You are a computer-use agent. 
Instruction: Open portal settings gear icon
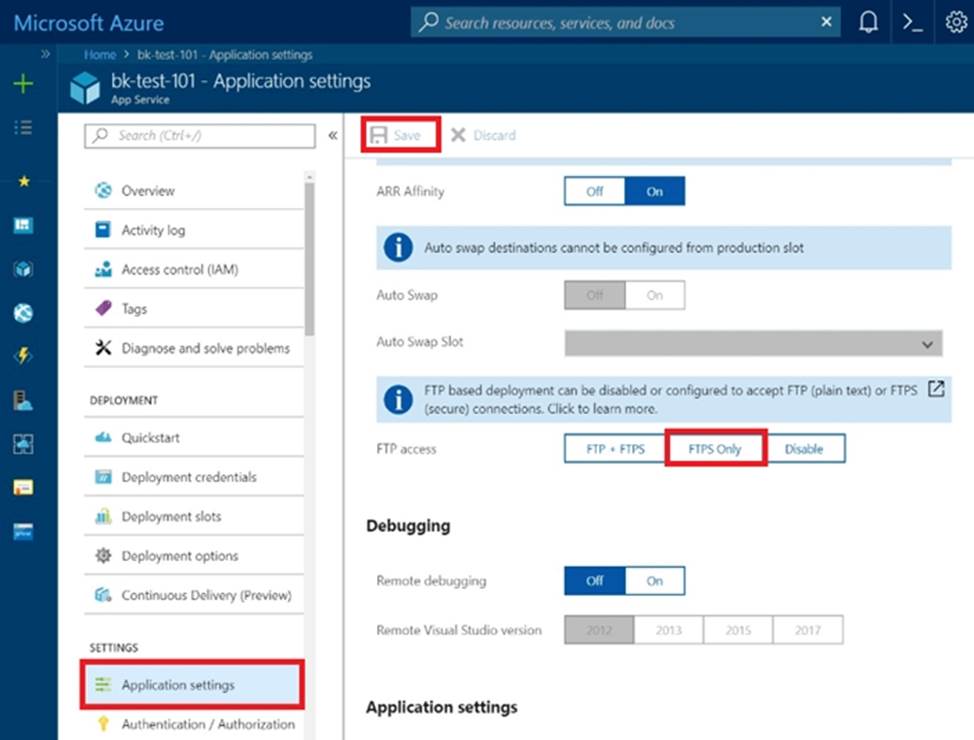[956, 22]
